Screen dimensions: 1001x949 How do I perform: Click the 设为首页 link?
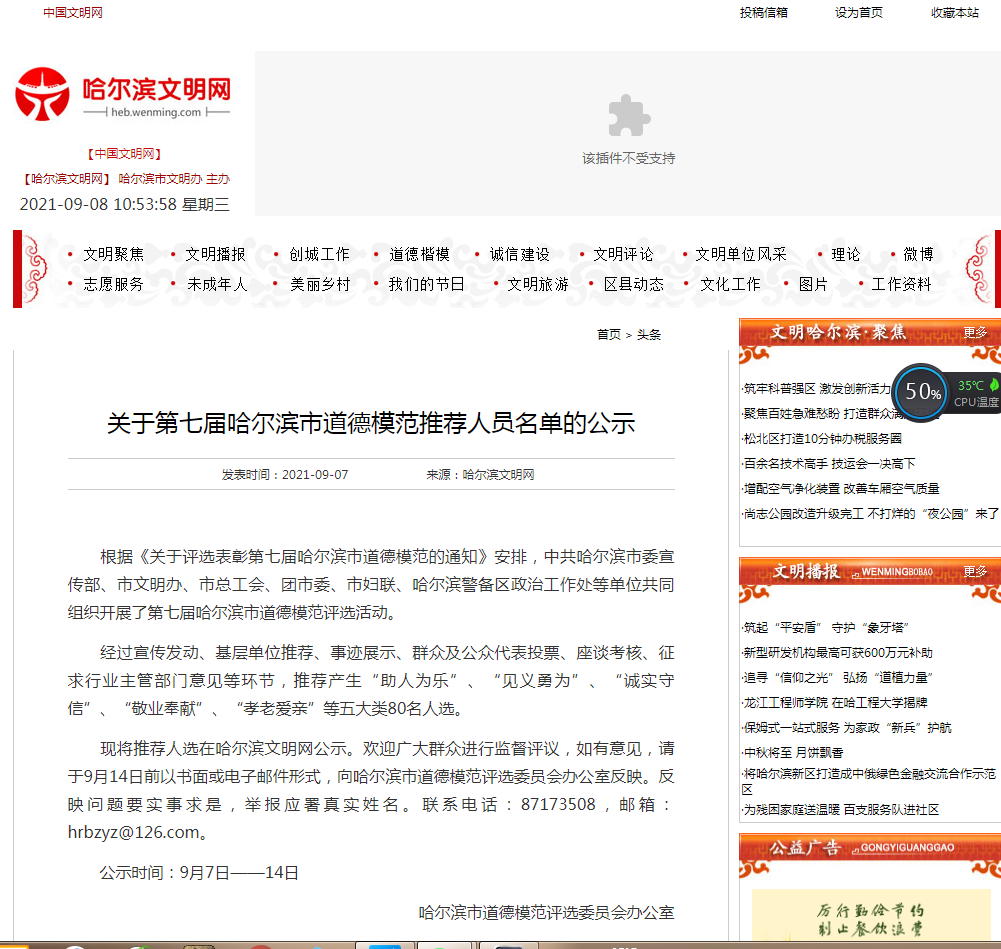[859, 13]
